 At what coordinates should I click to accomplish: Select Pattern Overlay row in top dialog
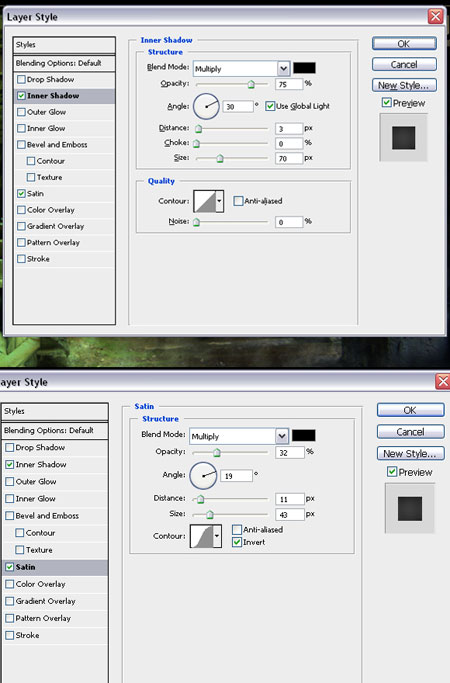point(64,243)
